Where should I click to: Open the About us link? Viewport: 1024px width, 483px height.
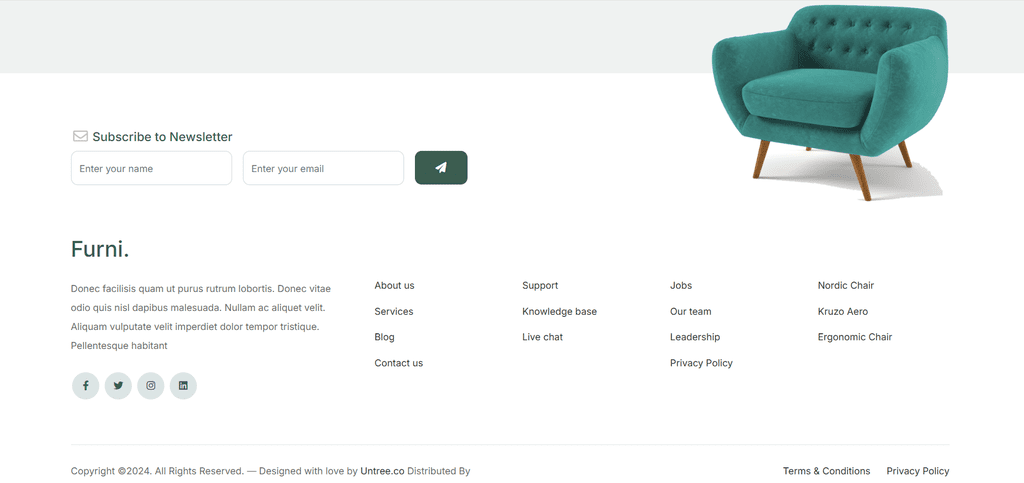394,286
